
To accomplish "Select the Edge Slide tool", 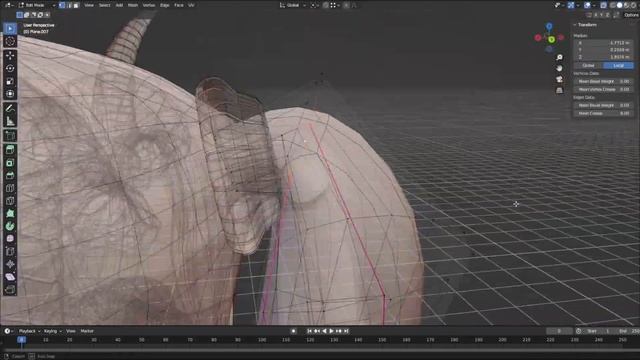I will 10,251.
